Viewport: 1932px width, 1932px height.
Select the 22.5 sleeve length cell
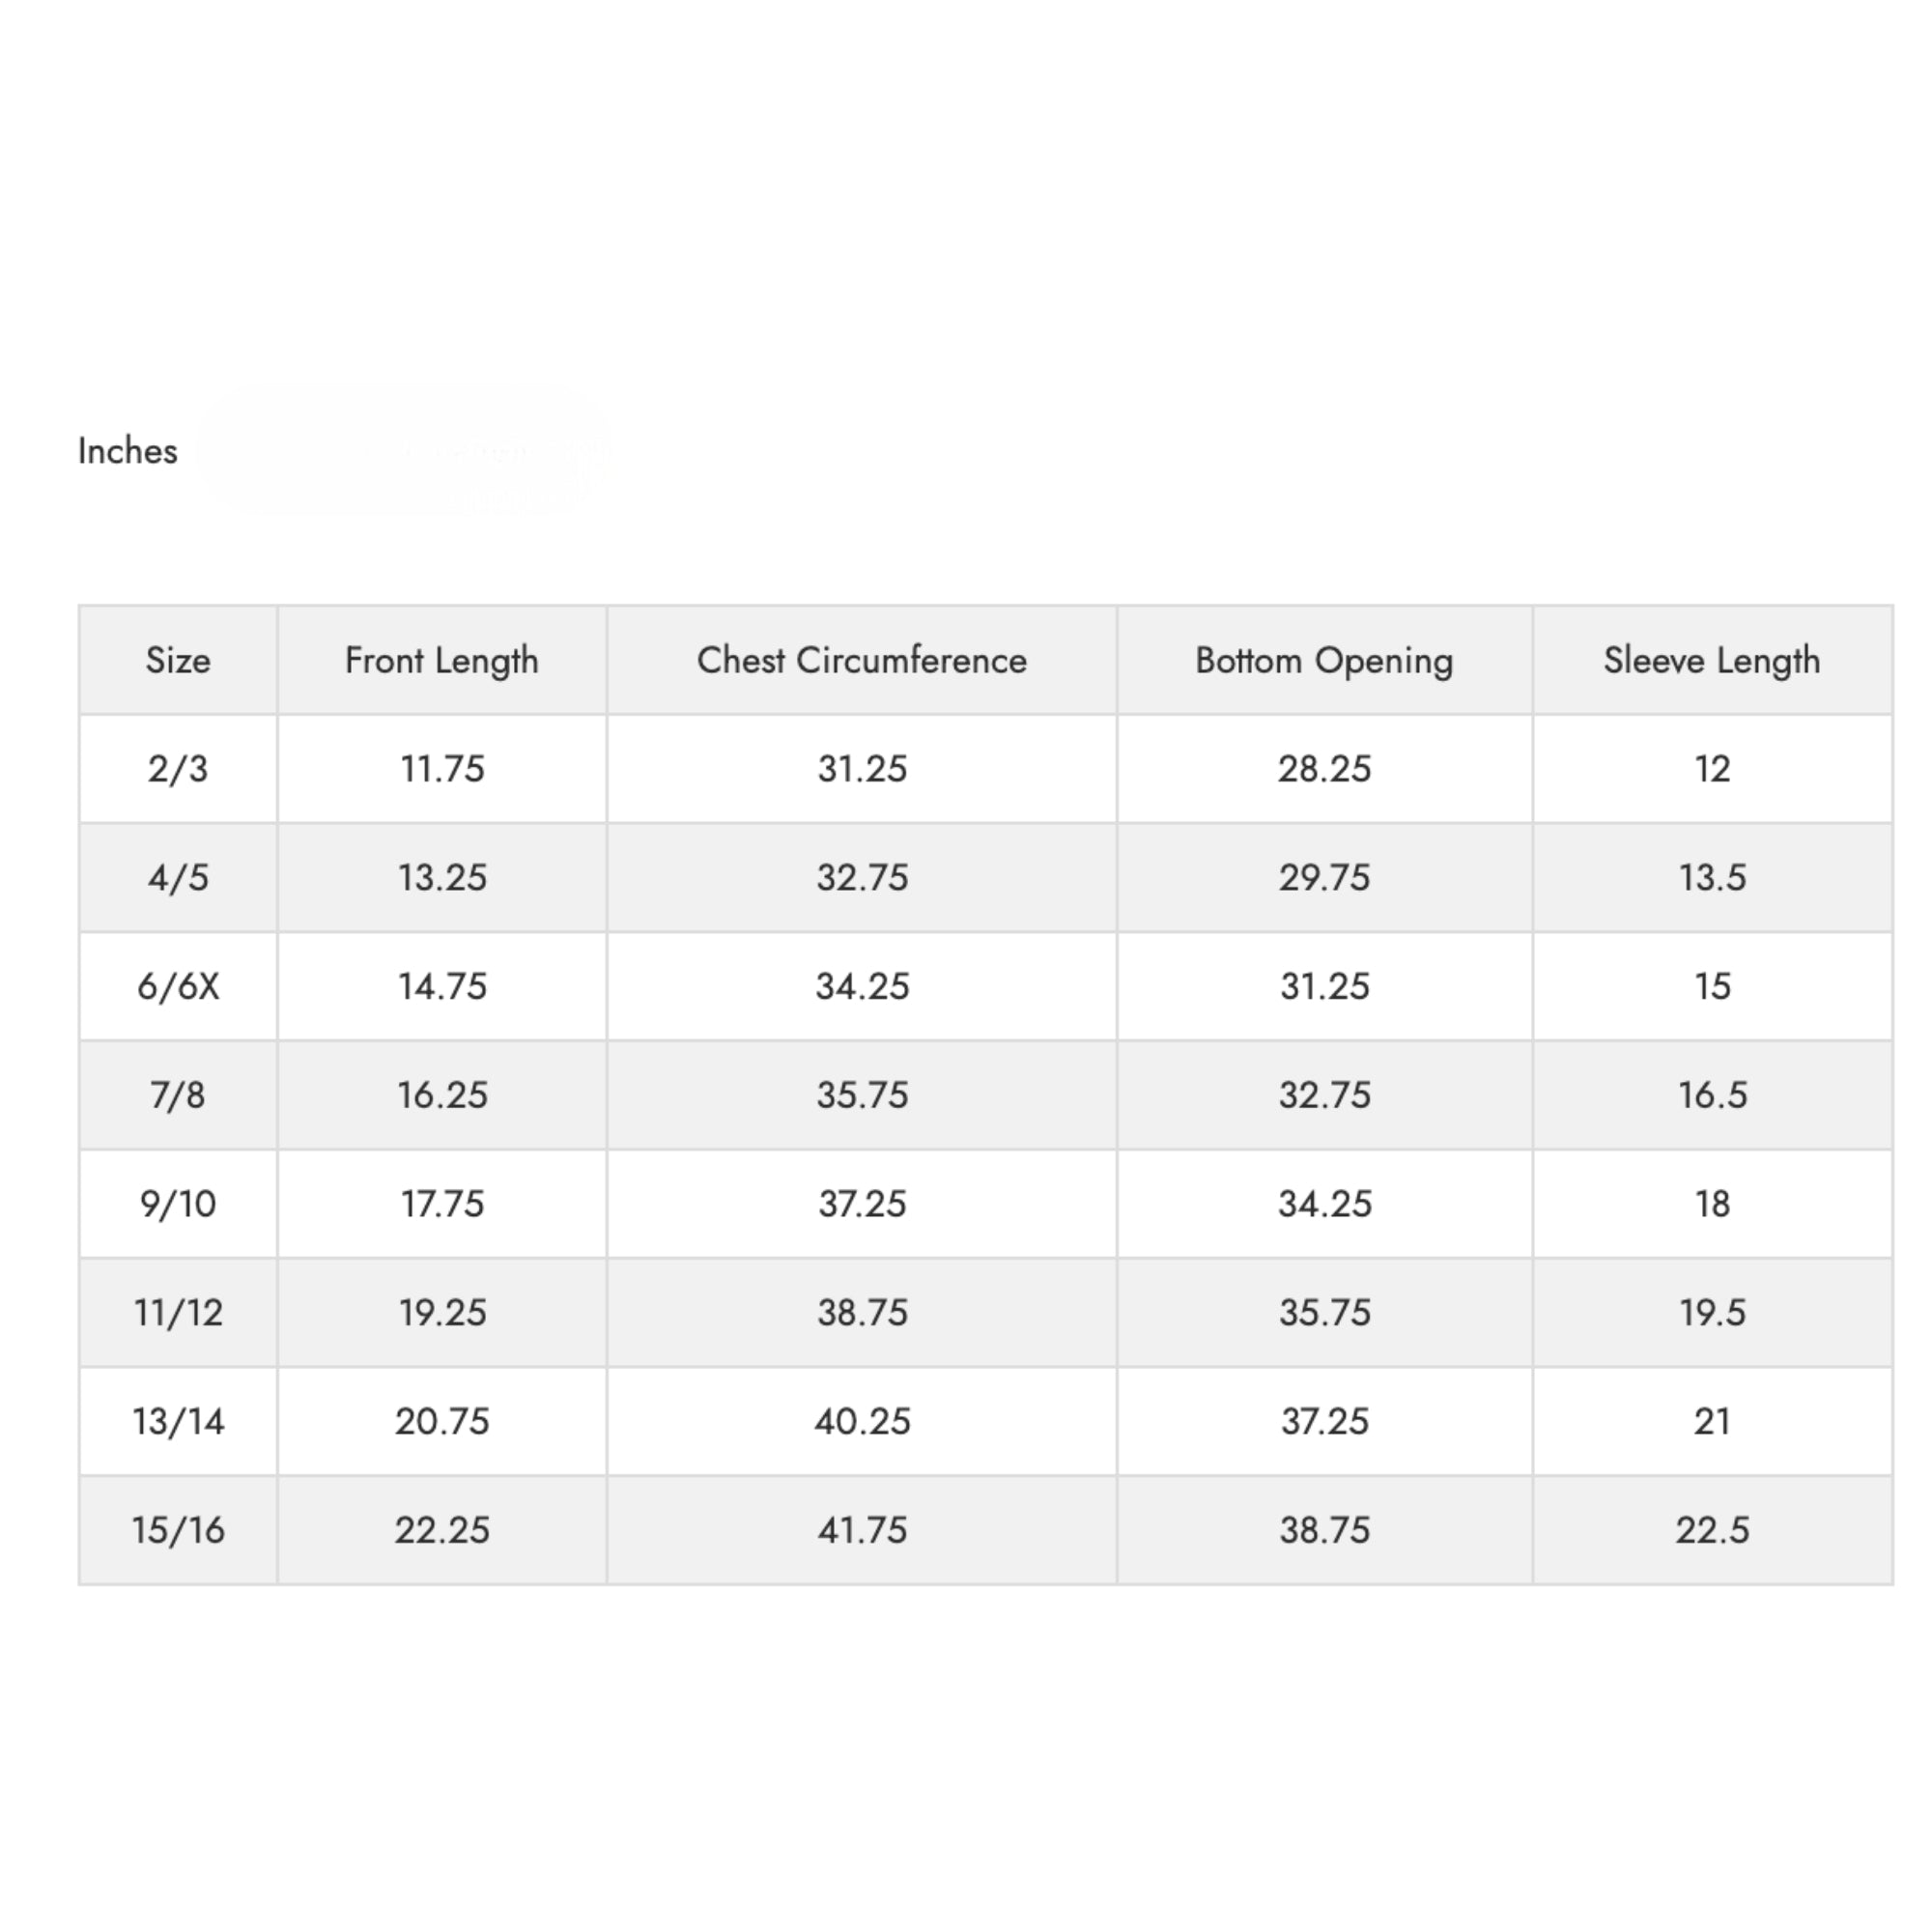click(1712, 1531)
